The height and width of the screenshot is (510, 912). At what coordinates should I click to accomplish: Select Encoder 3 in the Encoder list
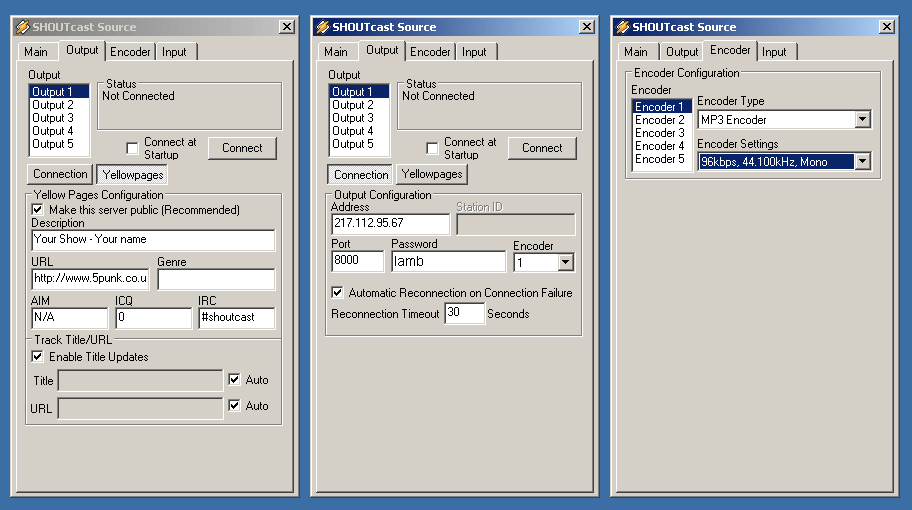660,133
